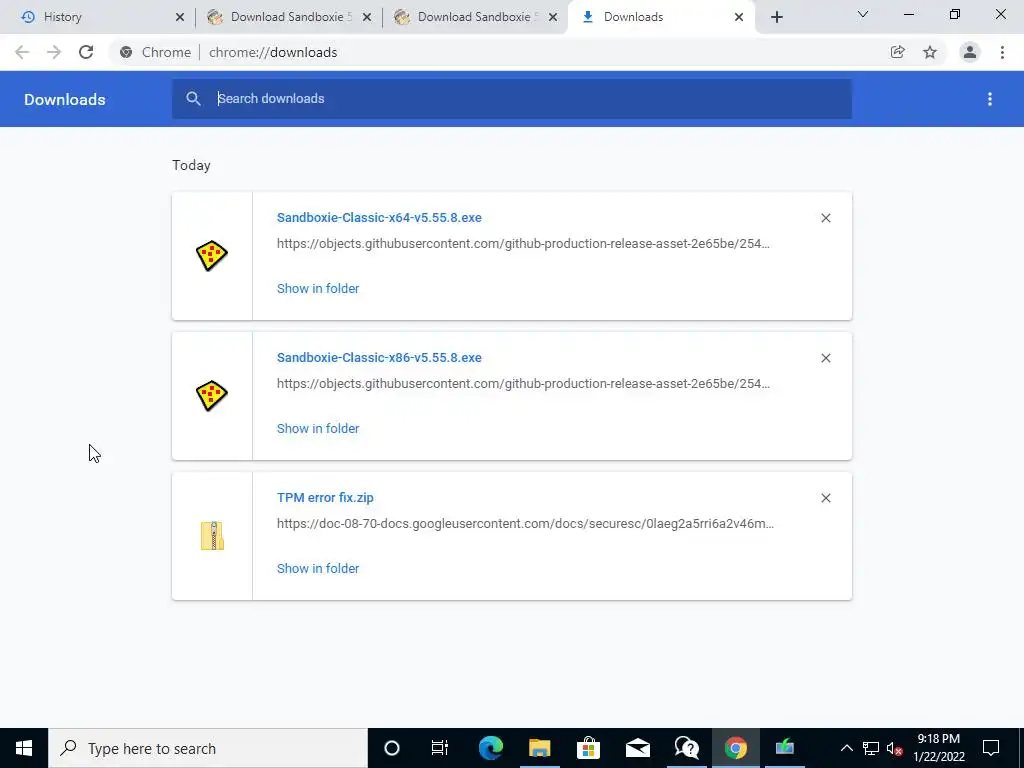Open the Get Help app on taskbar
Image resolution: width=1024 pixels, height=768 pixels.
click(x=686, y=748)
